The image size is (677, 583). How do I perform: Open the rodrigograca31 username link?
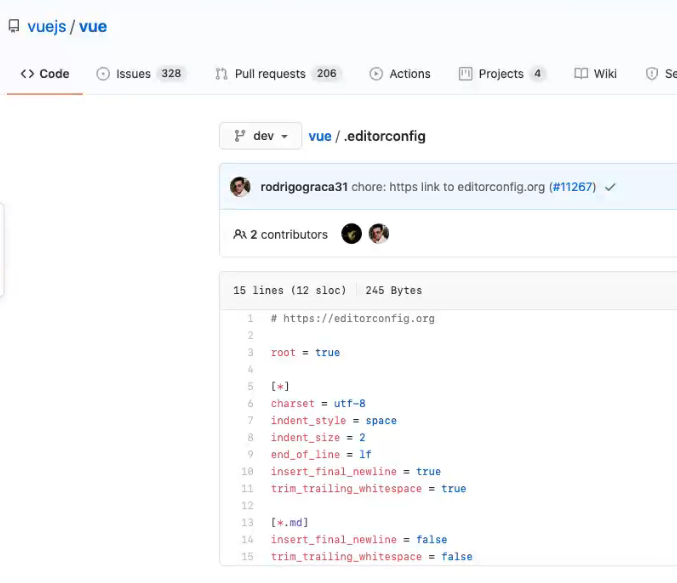tap(304, 187)
